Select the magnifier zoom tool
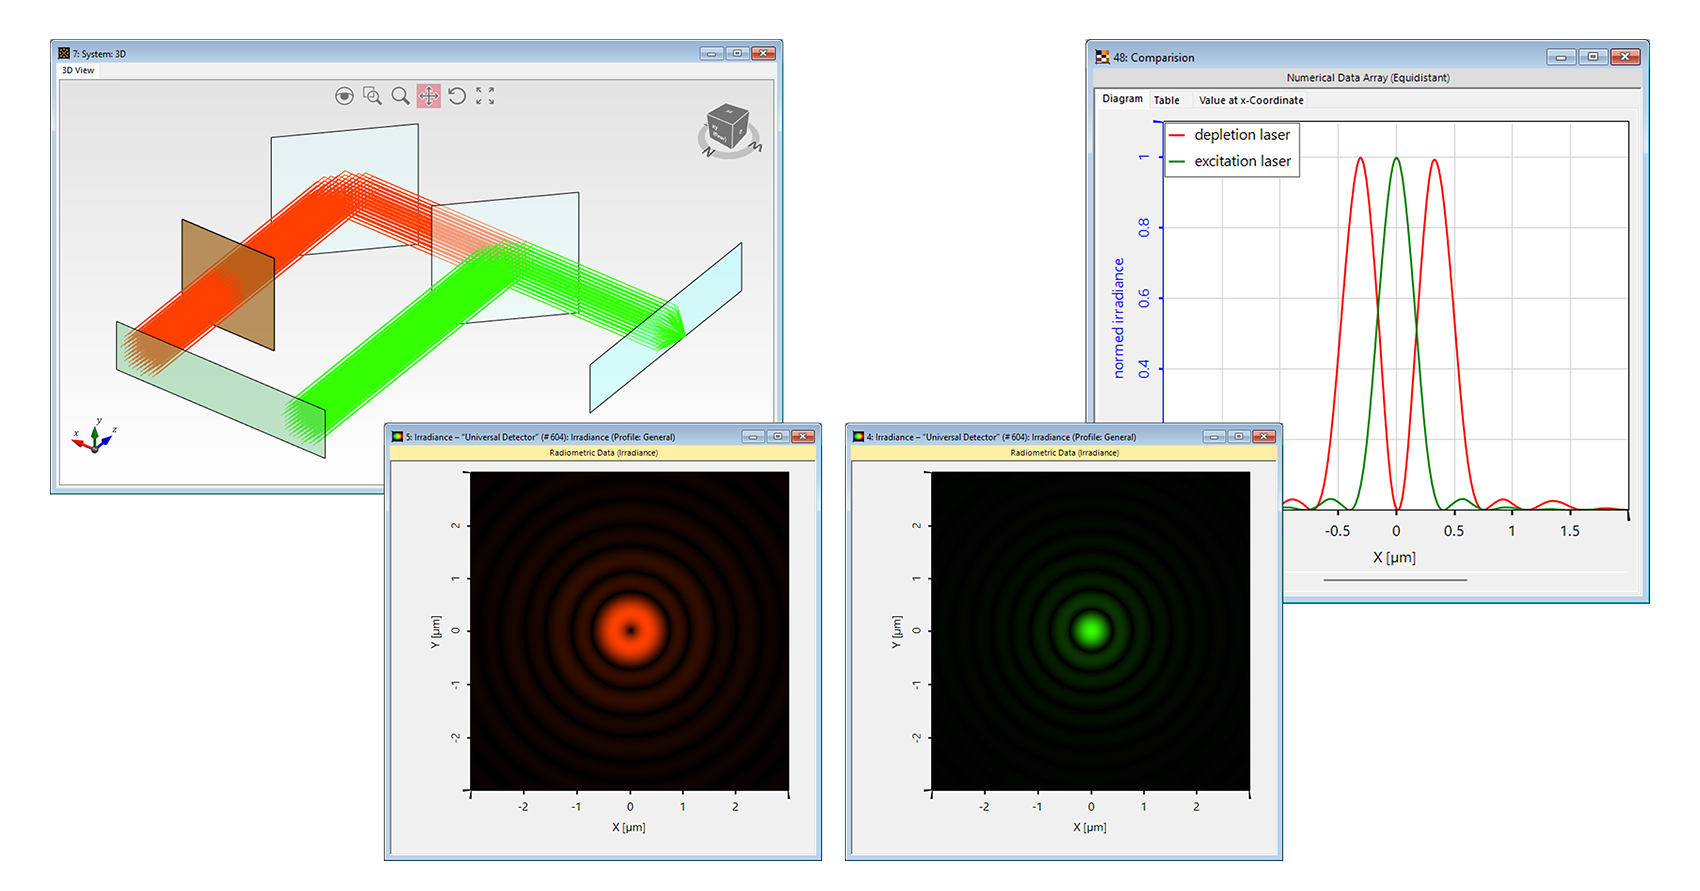Viewport: 1700px width, 891px height. coord(400,96)
